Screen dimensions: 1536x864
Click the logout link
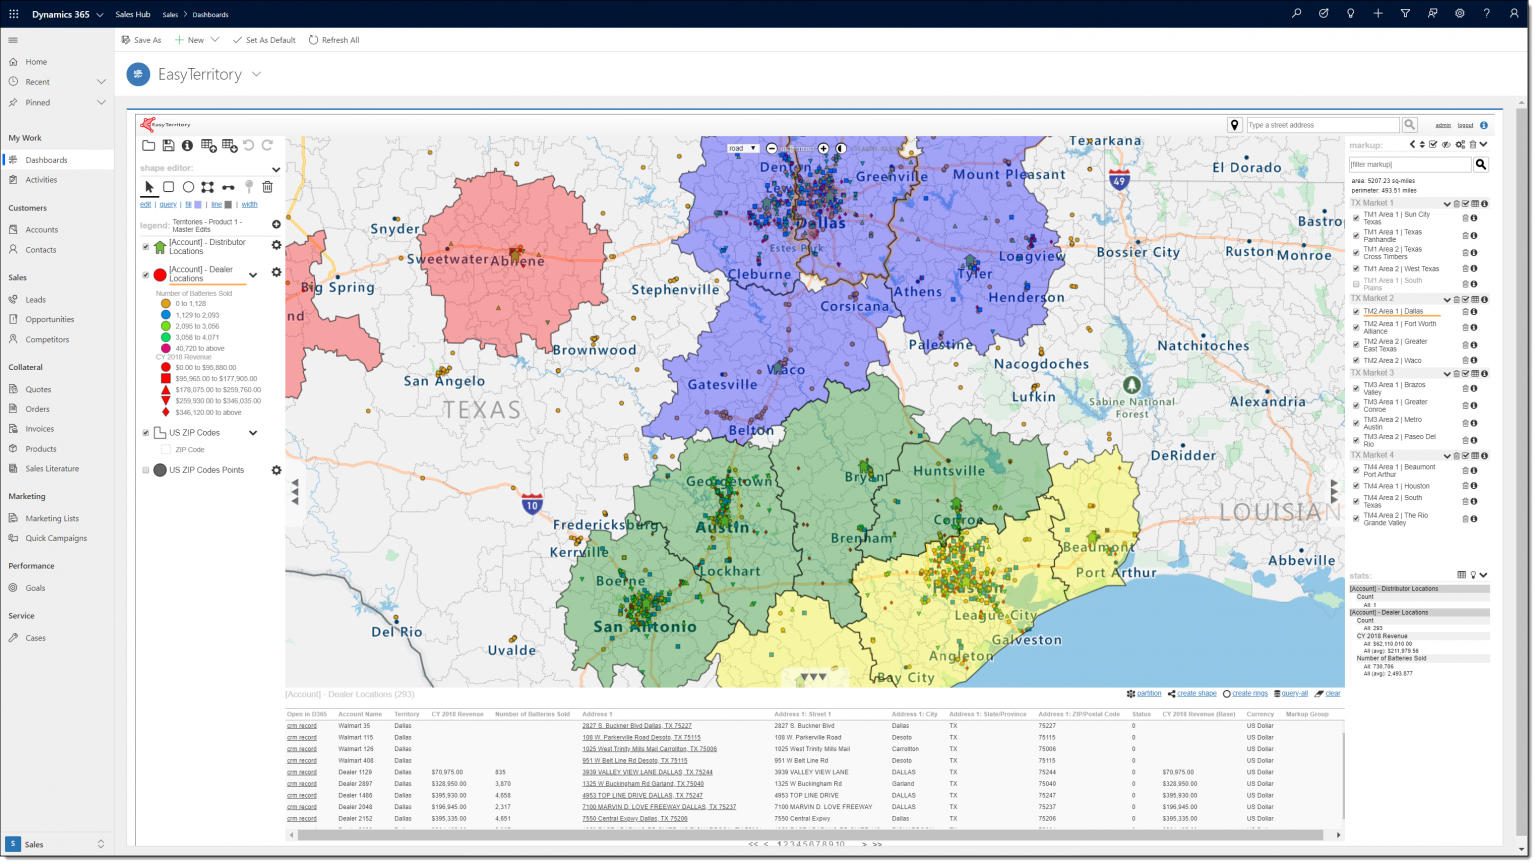point(1466,125)
